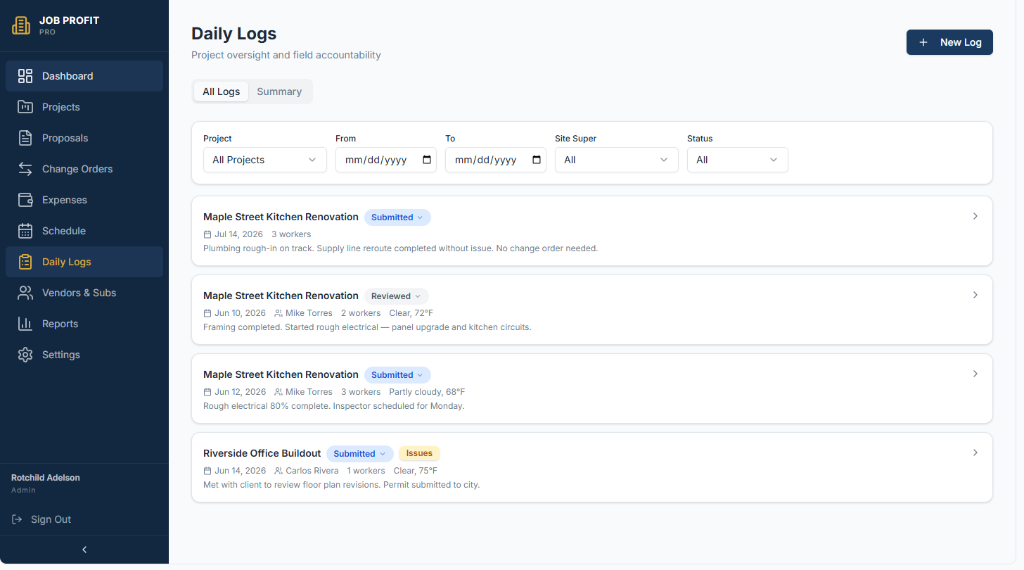Click the "Clear, 75°F" weather text

pos(415,471)
